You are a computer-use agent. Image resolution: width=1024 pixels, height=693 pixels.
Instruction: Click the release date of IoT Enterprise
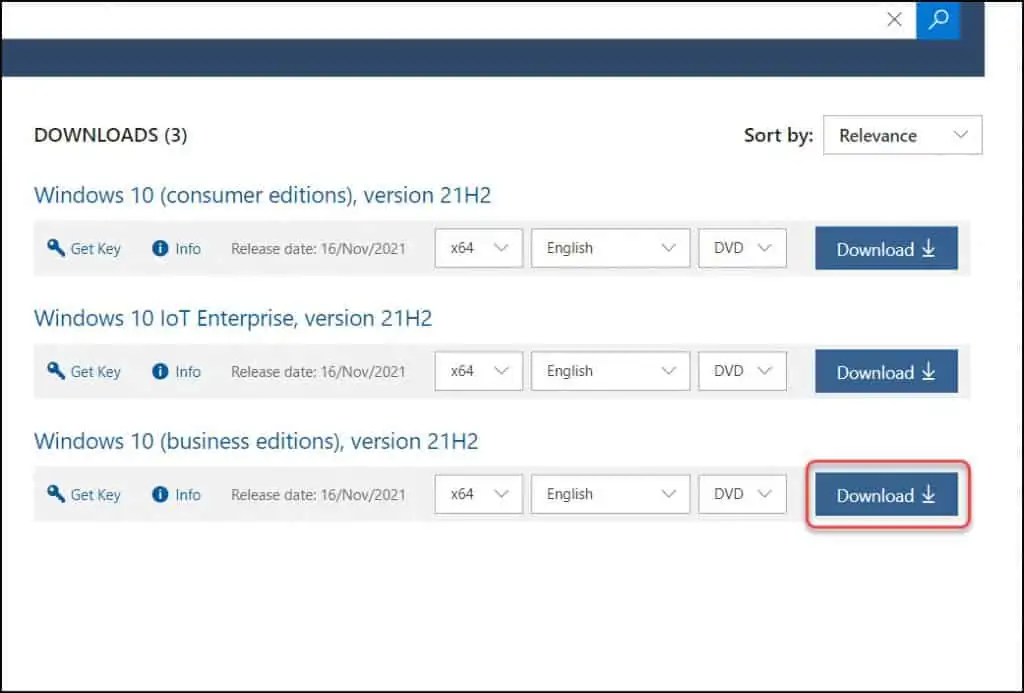[318, 372]
